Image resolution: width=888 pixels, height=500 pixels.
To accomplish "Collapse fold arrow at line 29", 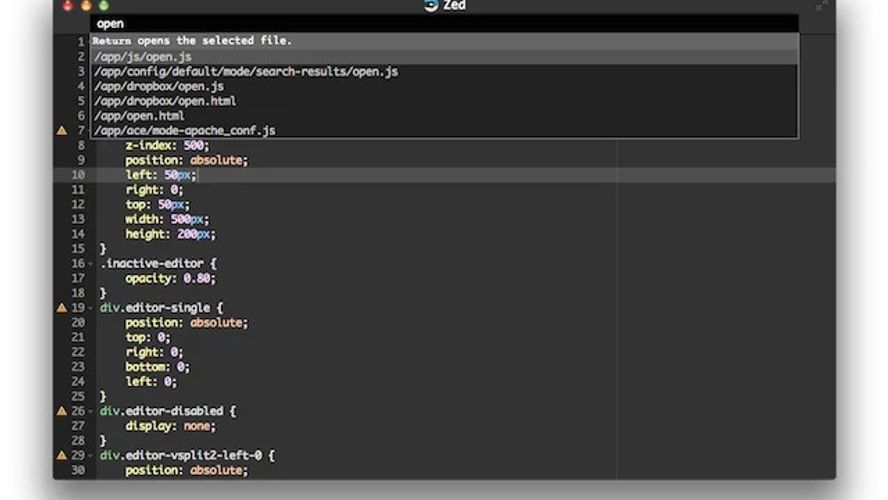I will coord(91,455).
